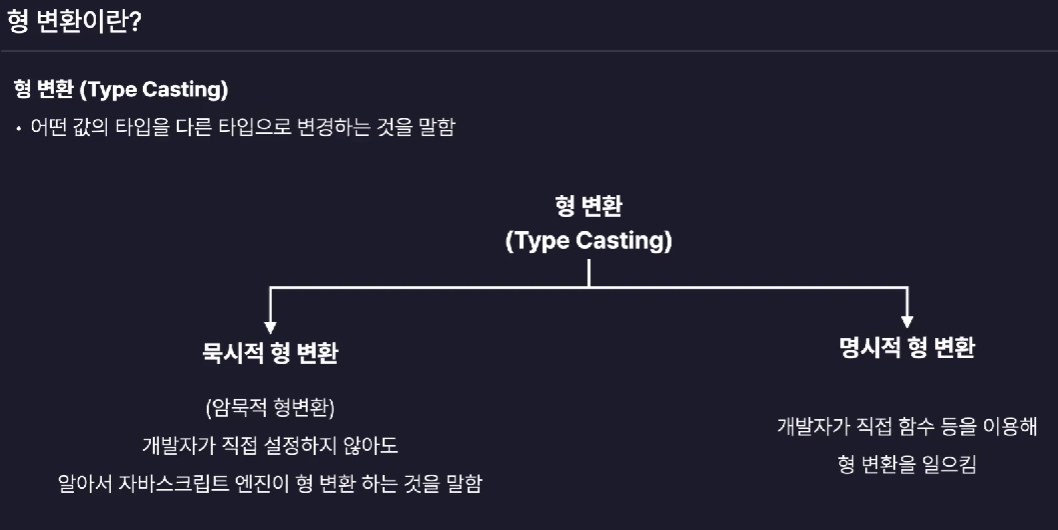
Task: Click the line '개발자가 직접 함수 등을 이용해'
Action: coord(907,427)
